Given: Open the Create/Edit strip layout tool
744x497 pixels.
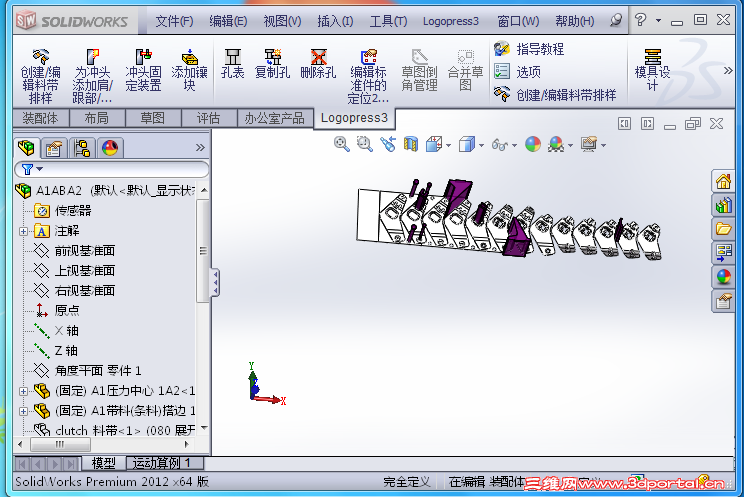Looking at the screenshot, I should [x=40, y=76].
